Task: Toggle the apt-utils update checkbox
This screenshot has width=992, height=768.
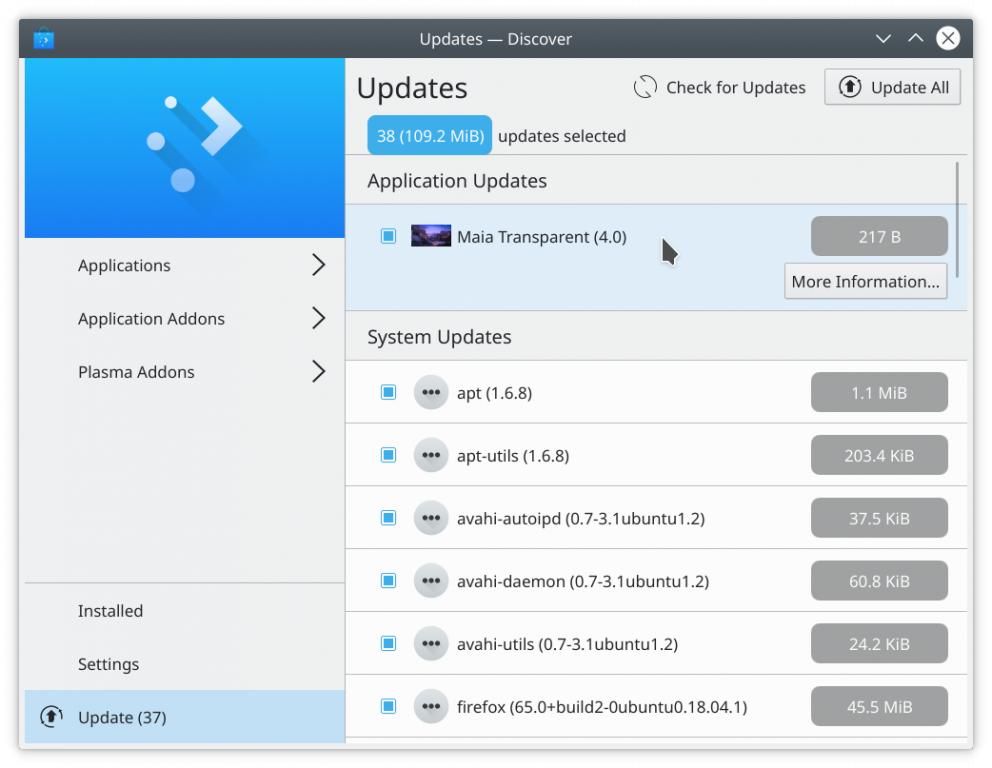Action: (x=388, y=455)
